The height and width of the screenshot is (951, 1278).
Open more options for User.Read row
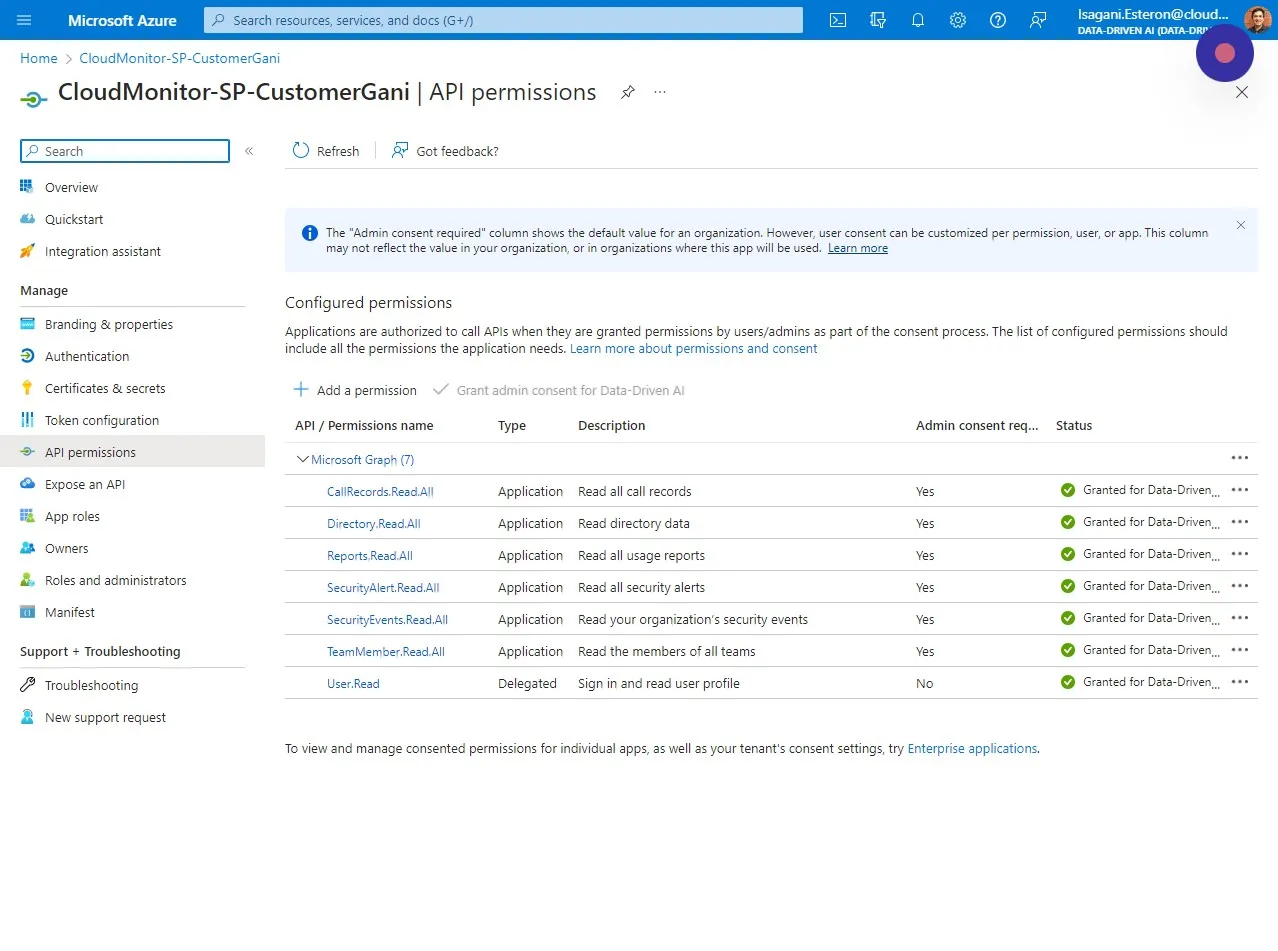tap(1240, 682)
